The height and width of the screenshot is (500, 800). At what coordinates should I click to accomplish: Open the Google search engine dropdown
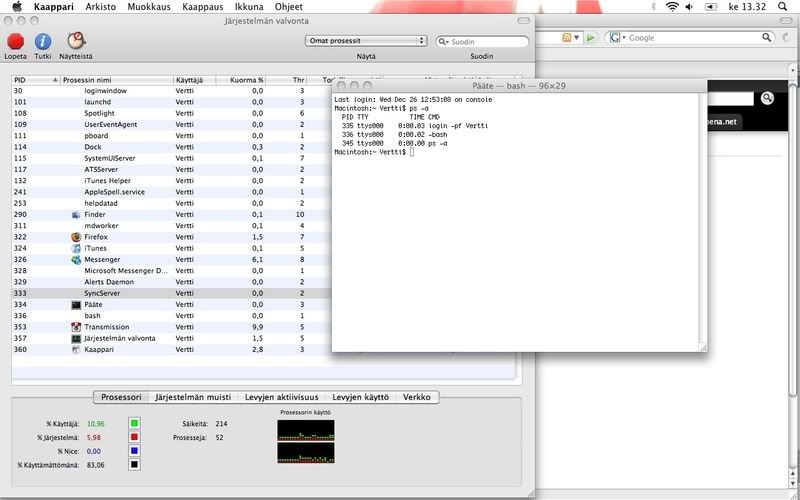[617, 38]
